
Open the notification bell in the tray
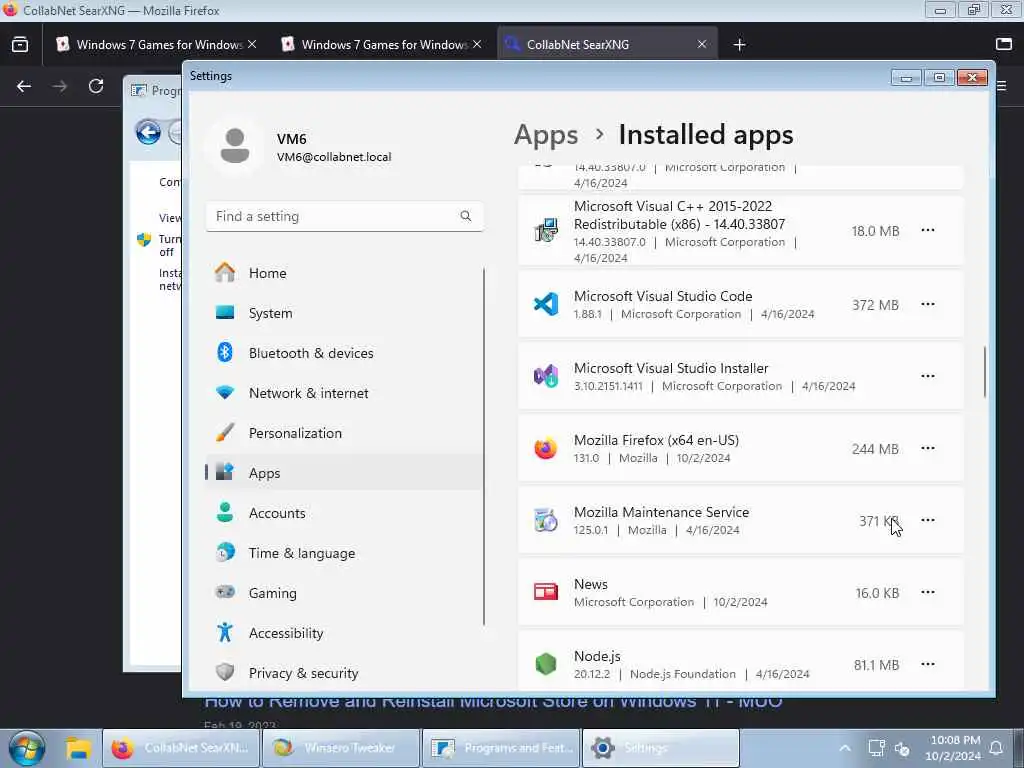[997, 748]
